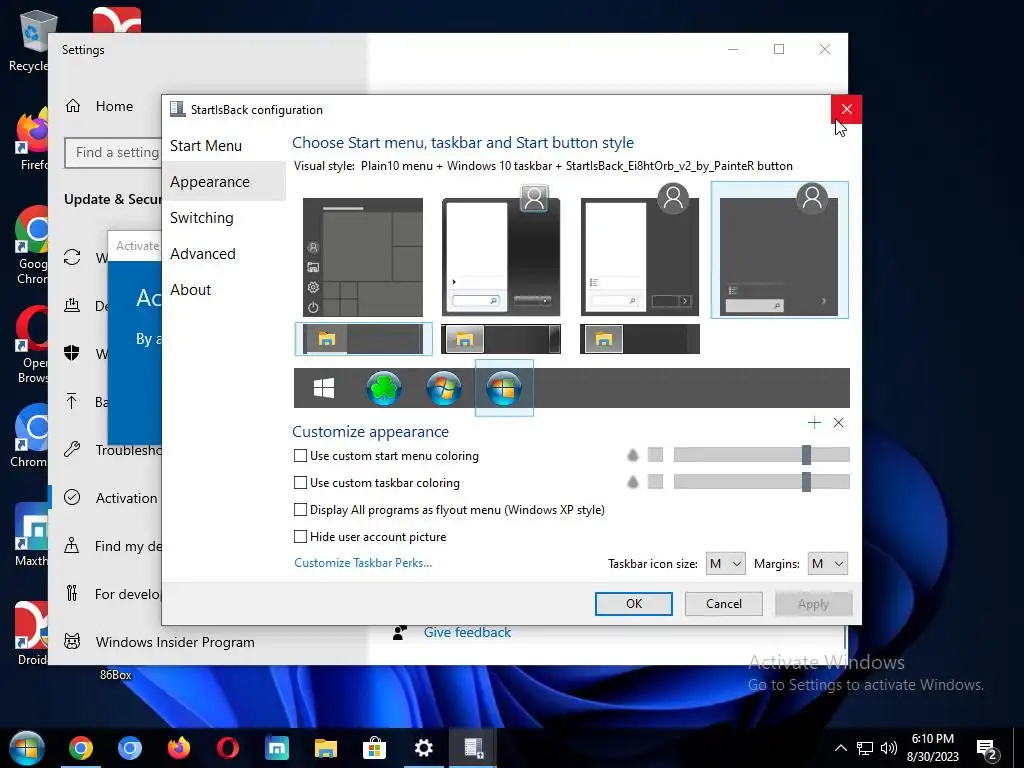
Task: Click the OK button
Action: [633, 603]
